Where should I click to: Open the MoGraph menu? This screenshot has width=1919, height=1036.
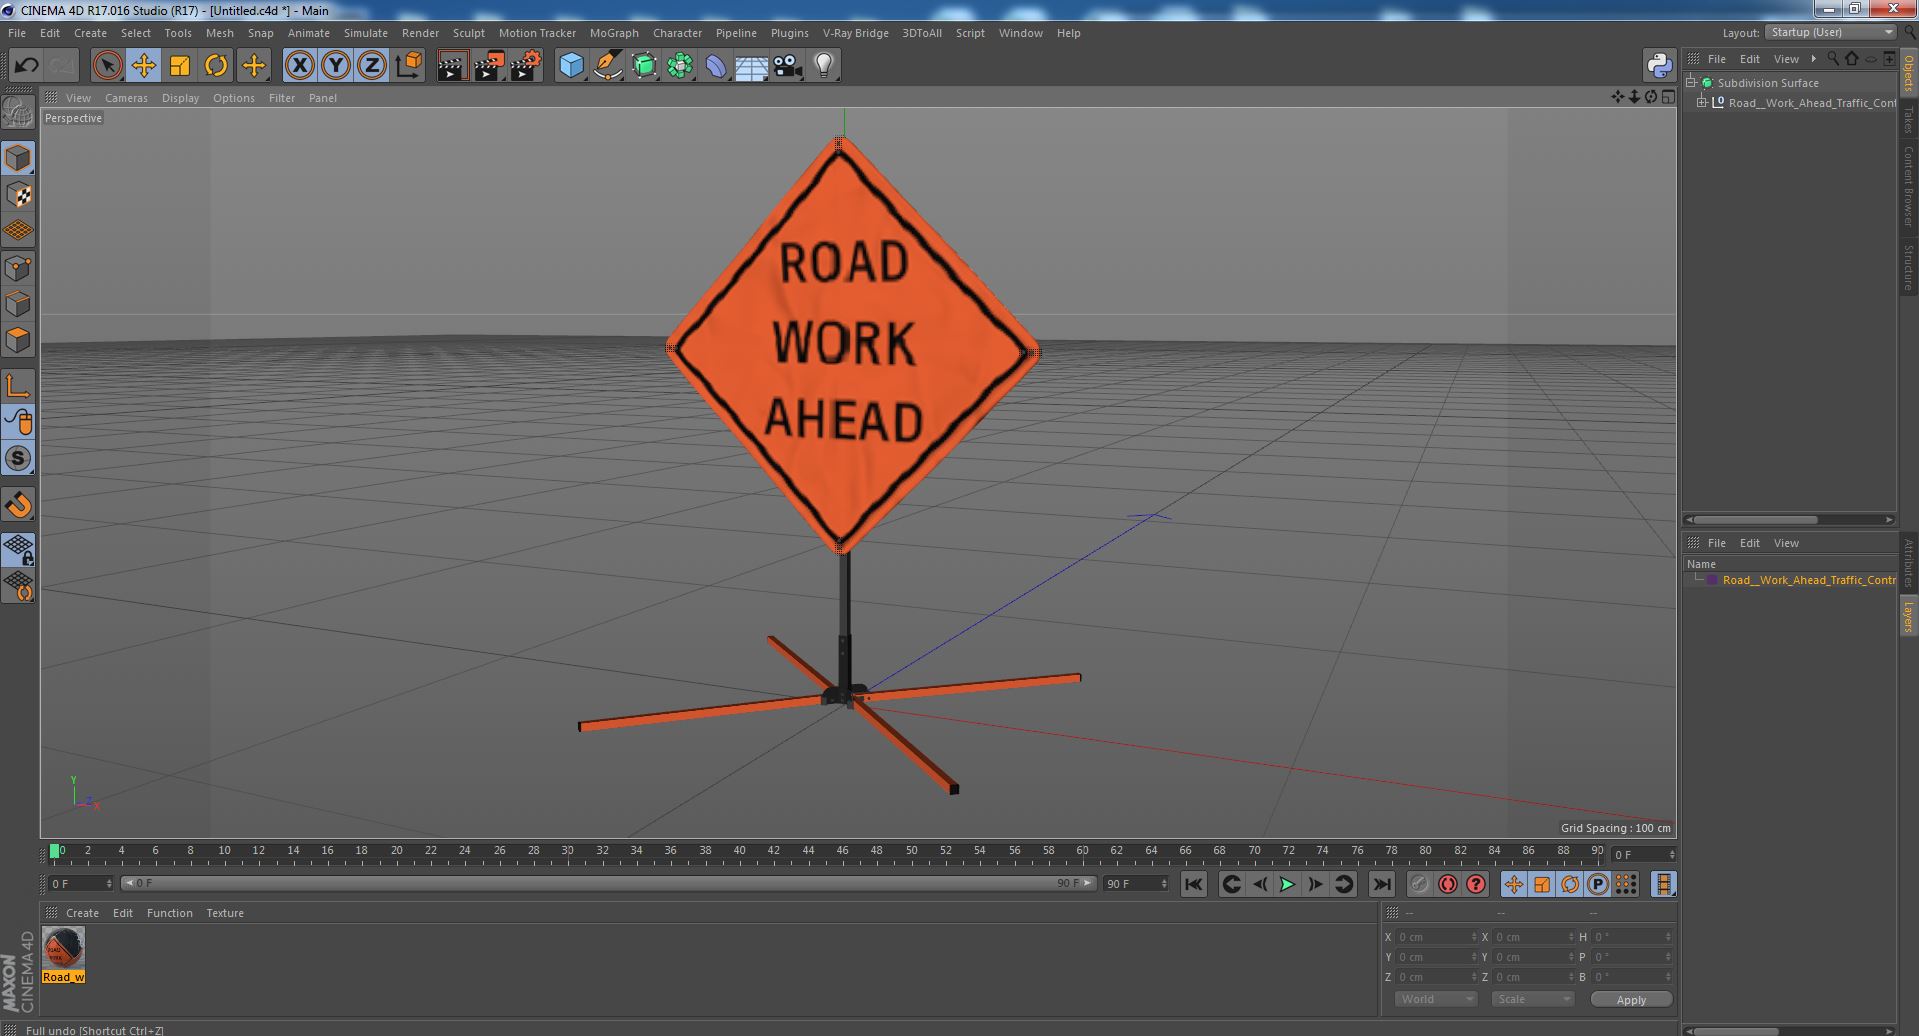point(614,33)
